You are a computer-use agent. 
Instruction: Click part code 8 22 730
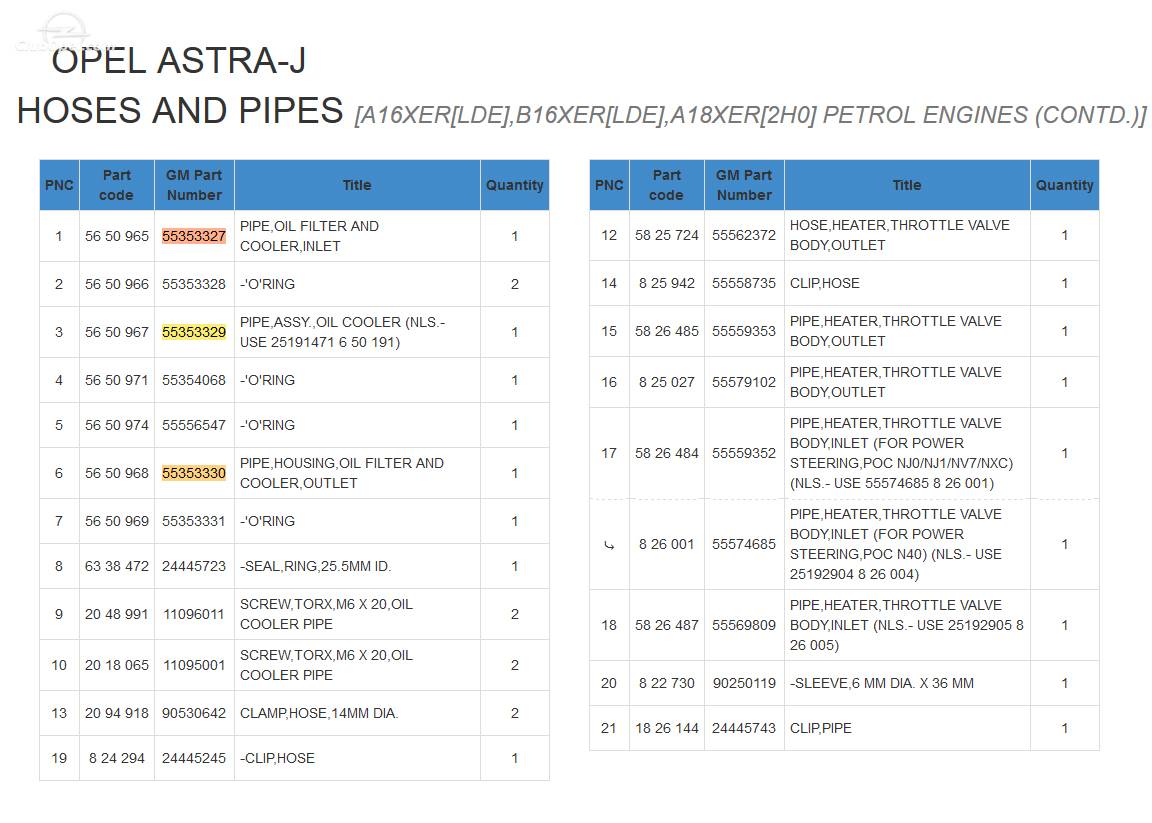click(x=667, y=683)
